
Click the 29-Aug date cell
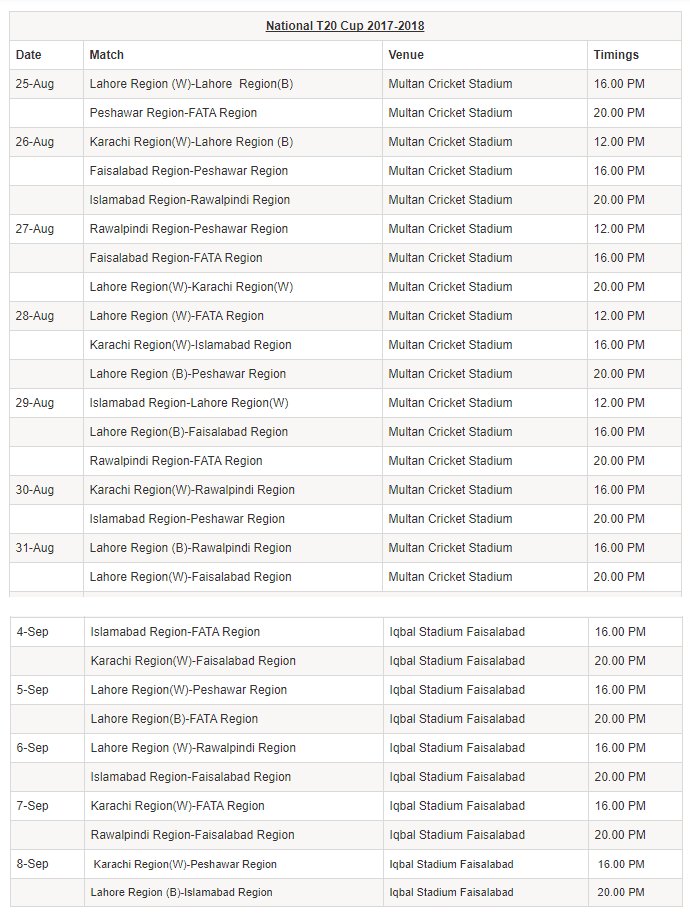[35, 403]
